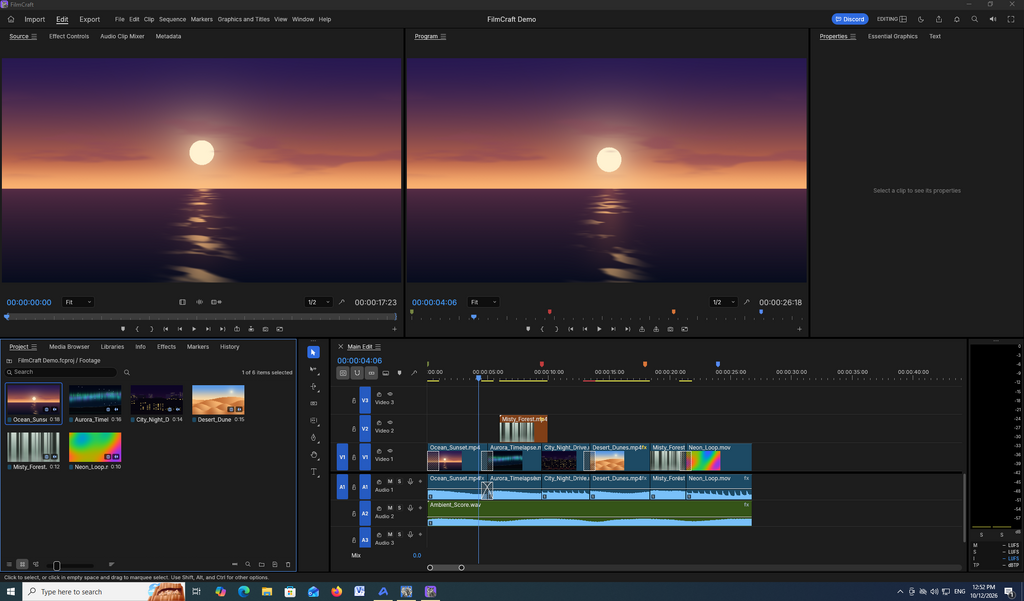The width and height of the screenshot is (1024, 601).
Task: Open the Program monitor Fit zoom dropdown
Action: [x=483, y=302]
